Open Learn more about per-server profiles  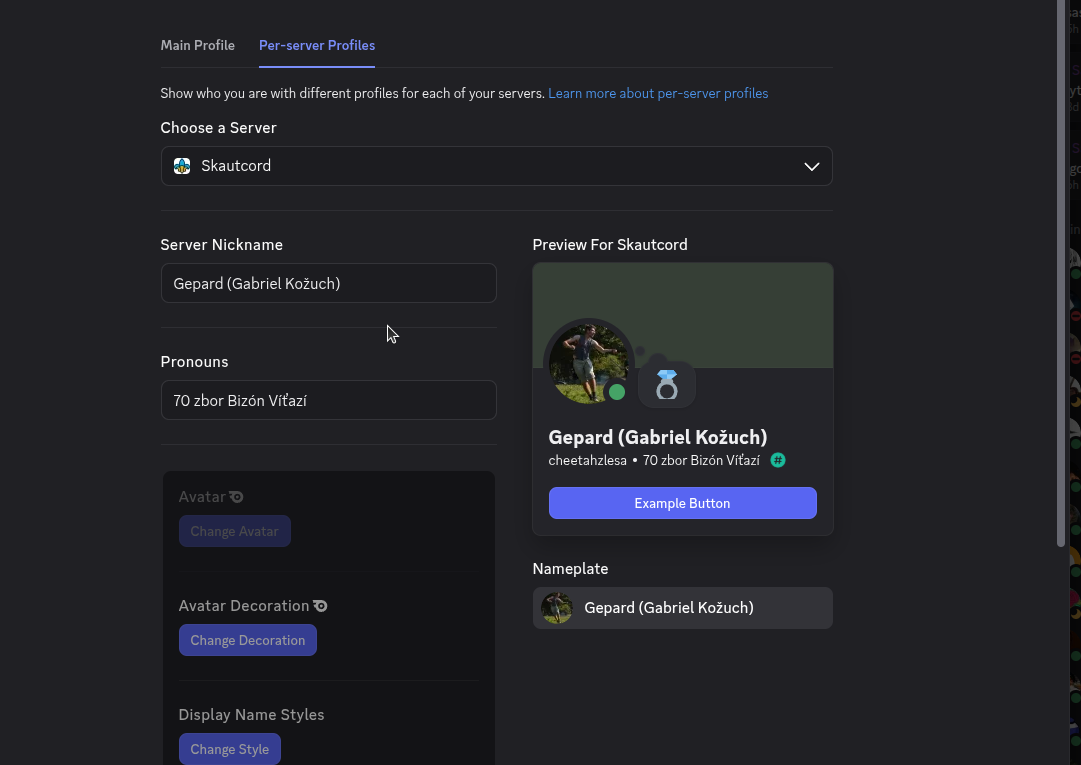point(657,93)
